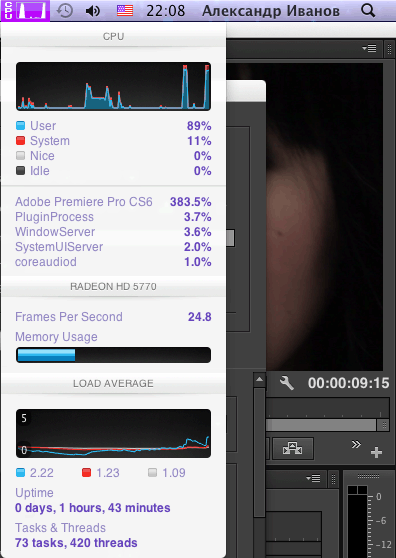Select the SystemUIServer process row
This screenshot has width=396, height=558.
[x=113, y=247]
